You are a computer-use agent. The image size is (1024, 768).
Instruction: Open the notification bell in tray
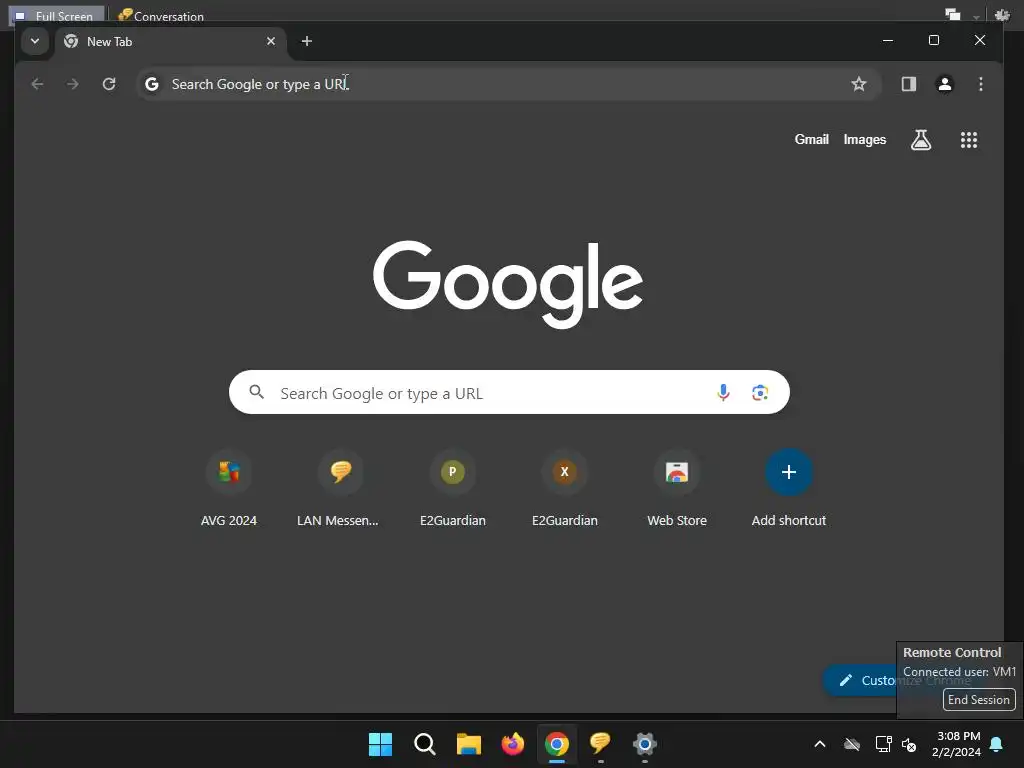[x=997, y=744]
